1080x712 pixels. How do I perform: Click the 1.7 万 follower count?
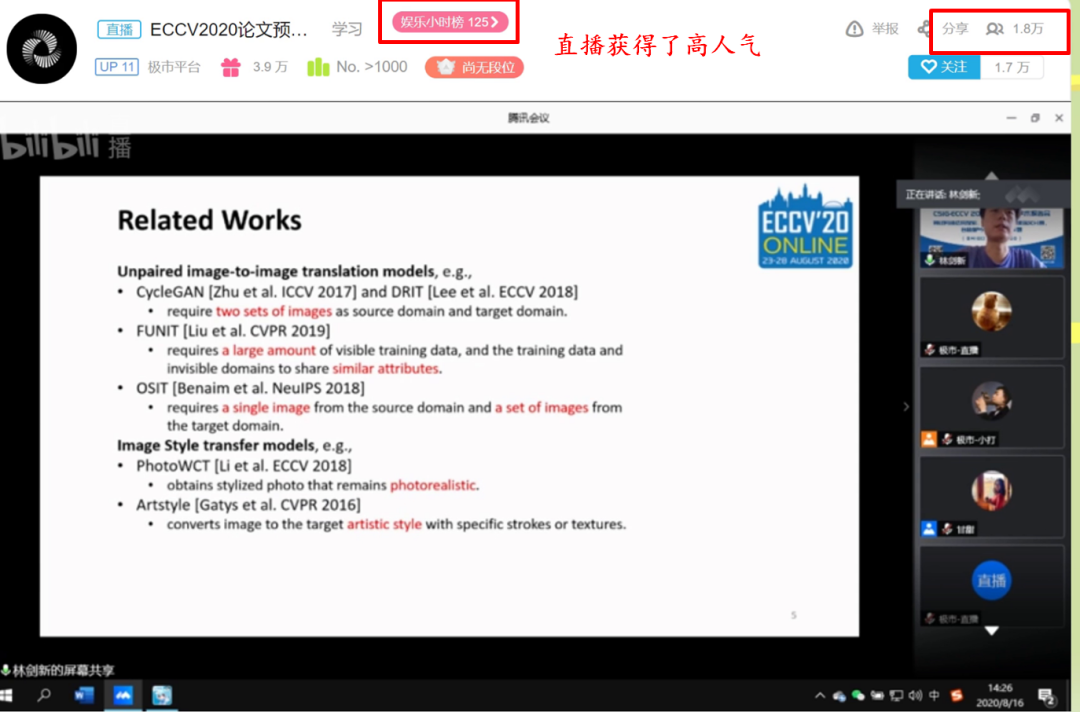pos(1012,67)
